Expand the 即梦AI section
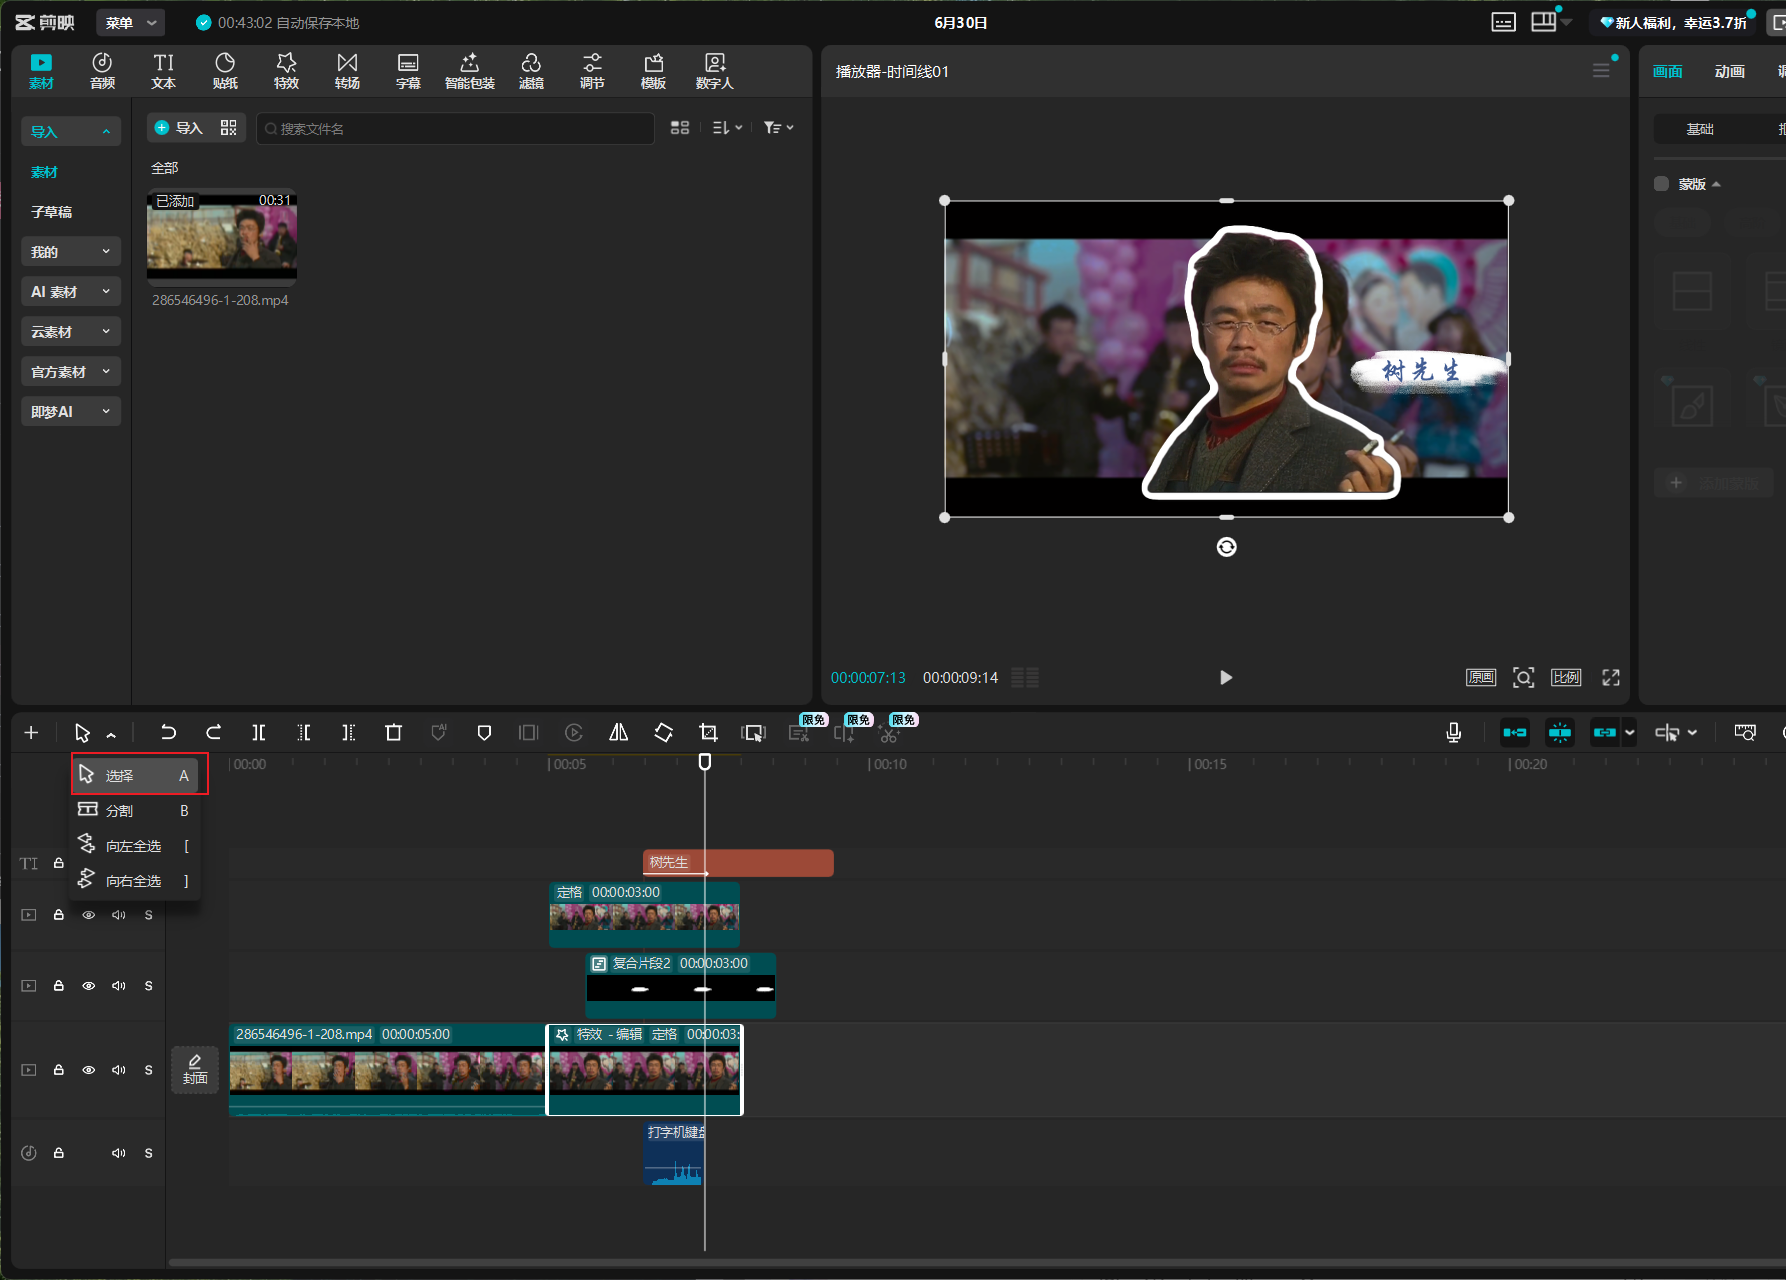The width and height of the screenshot is (1786, 1280). click(x=71, y=411)
